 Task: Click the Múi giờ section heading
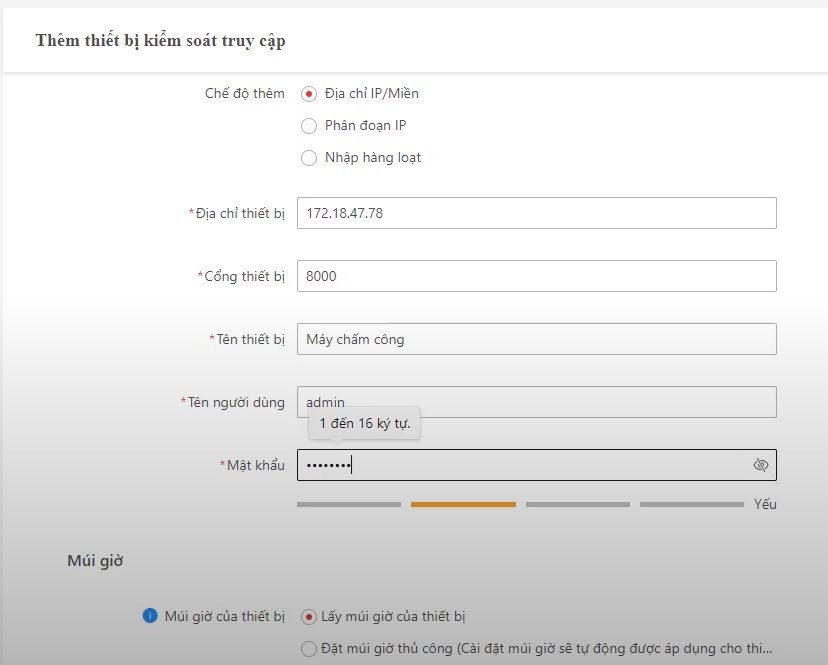[x=95, y=561]
